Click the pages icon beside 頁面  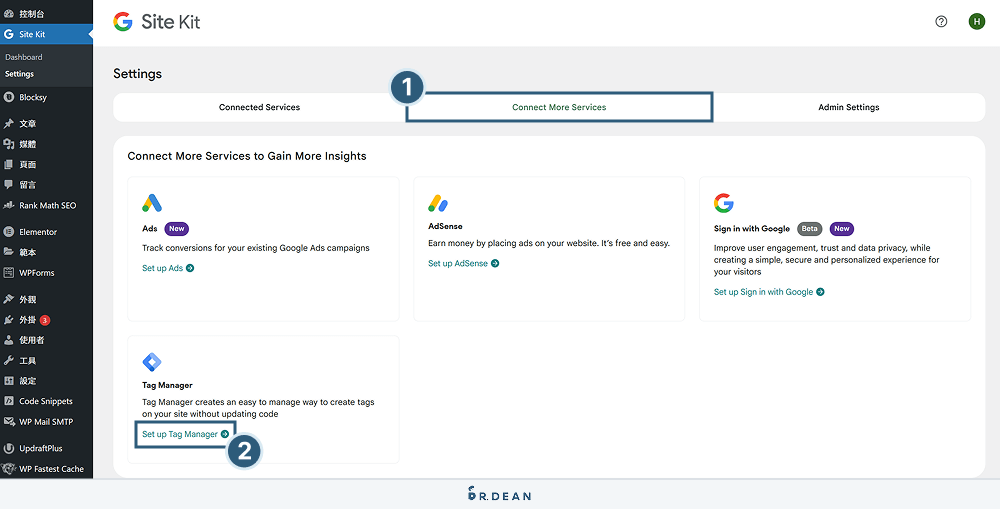click(9, 165)
